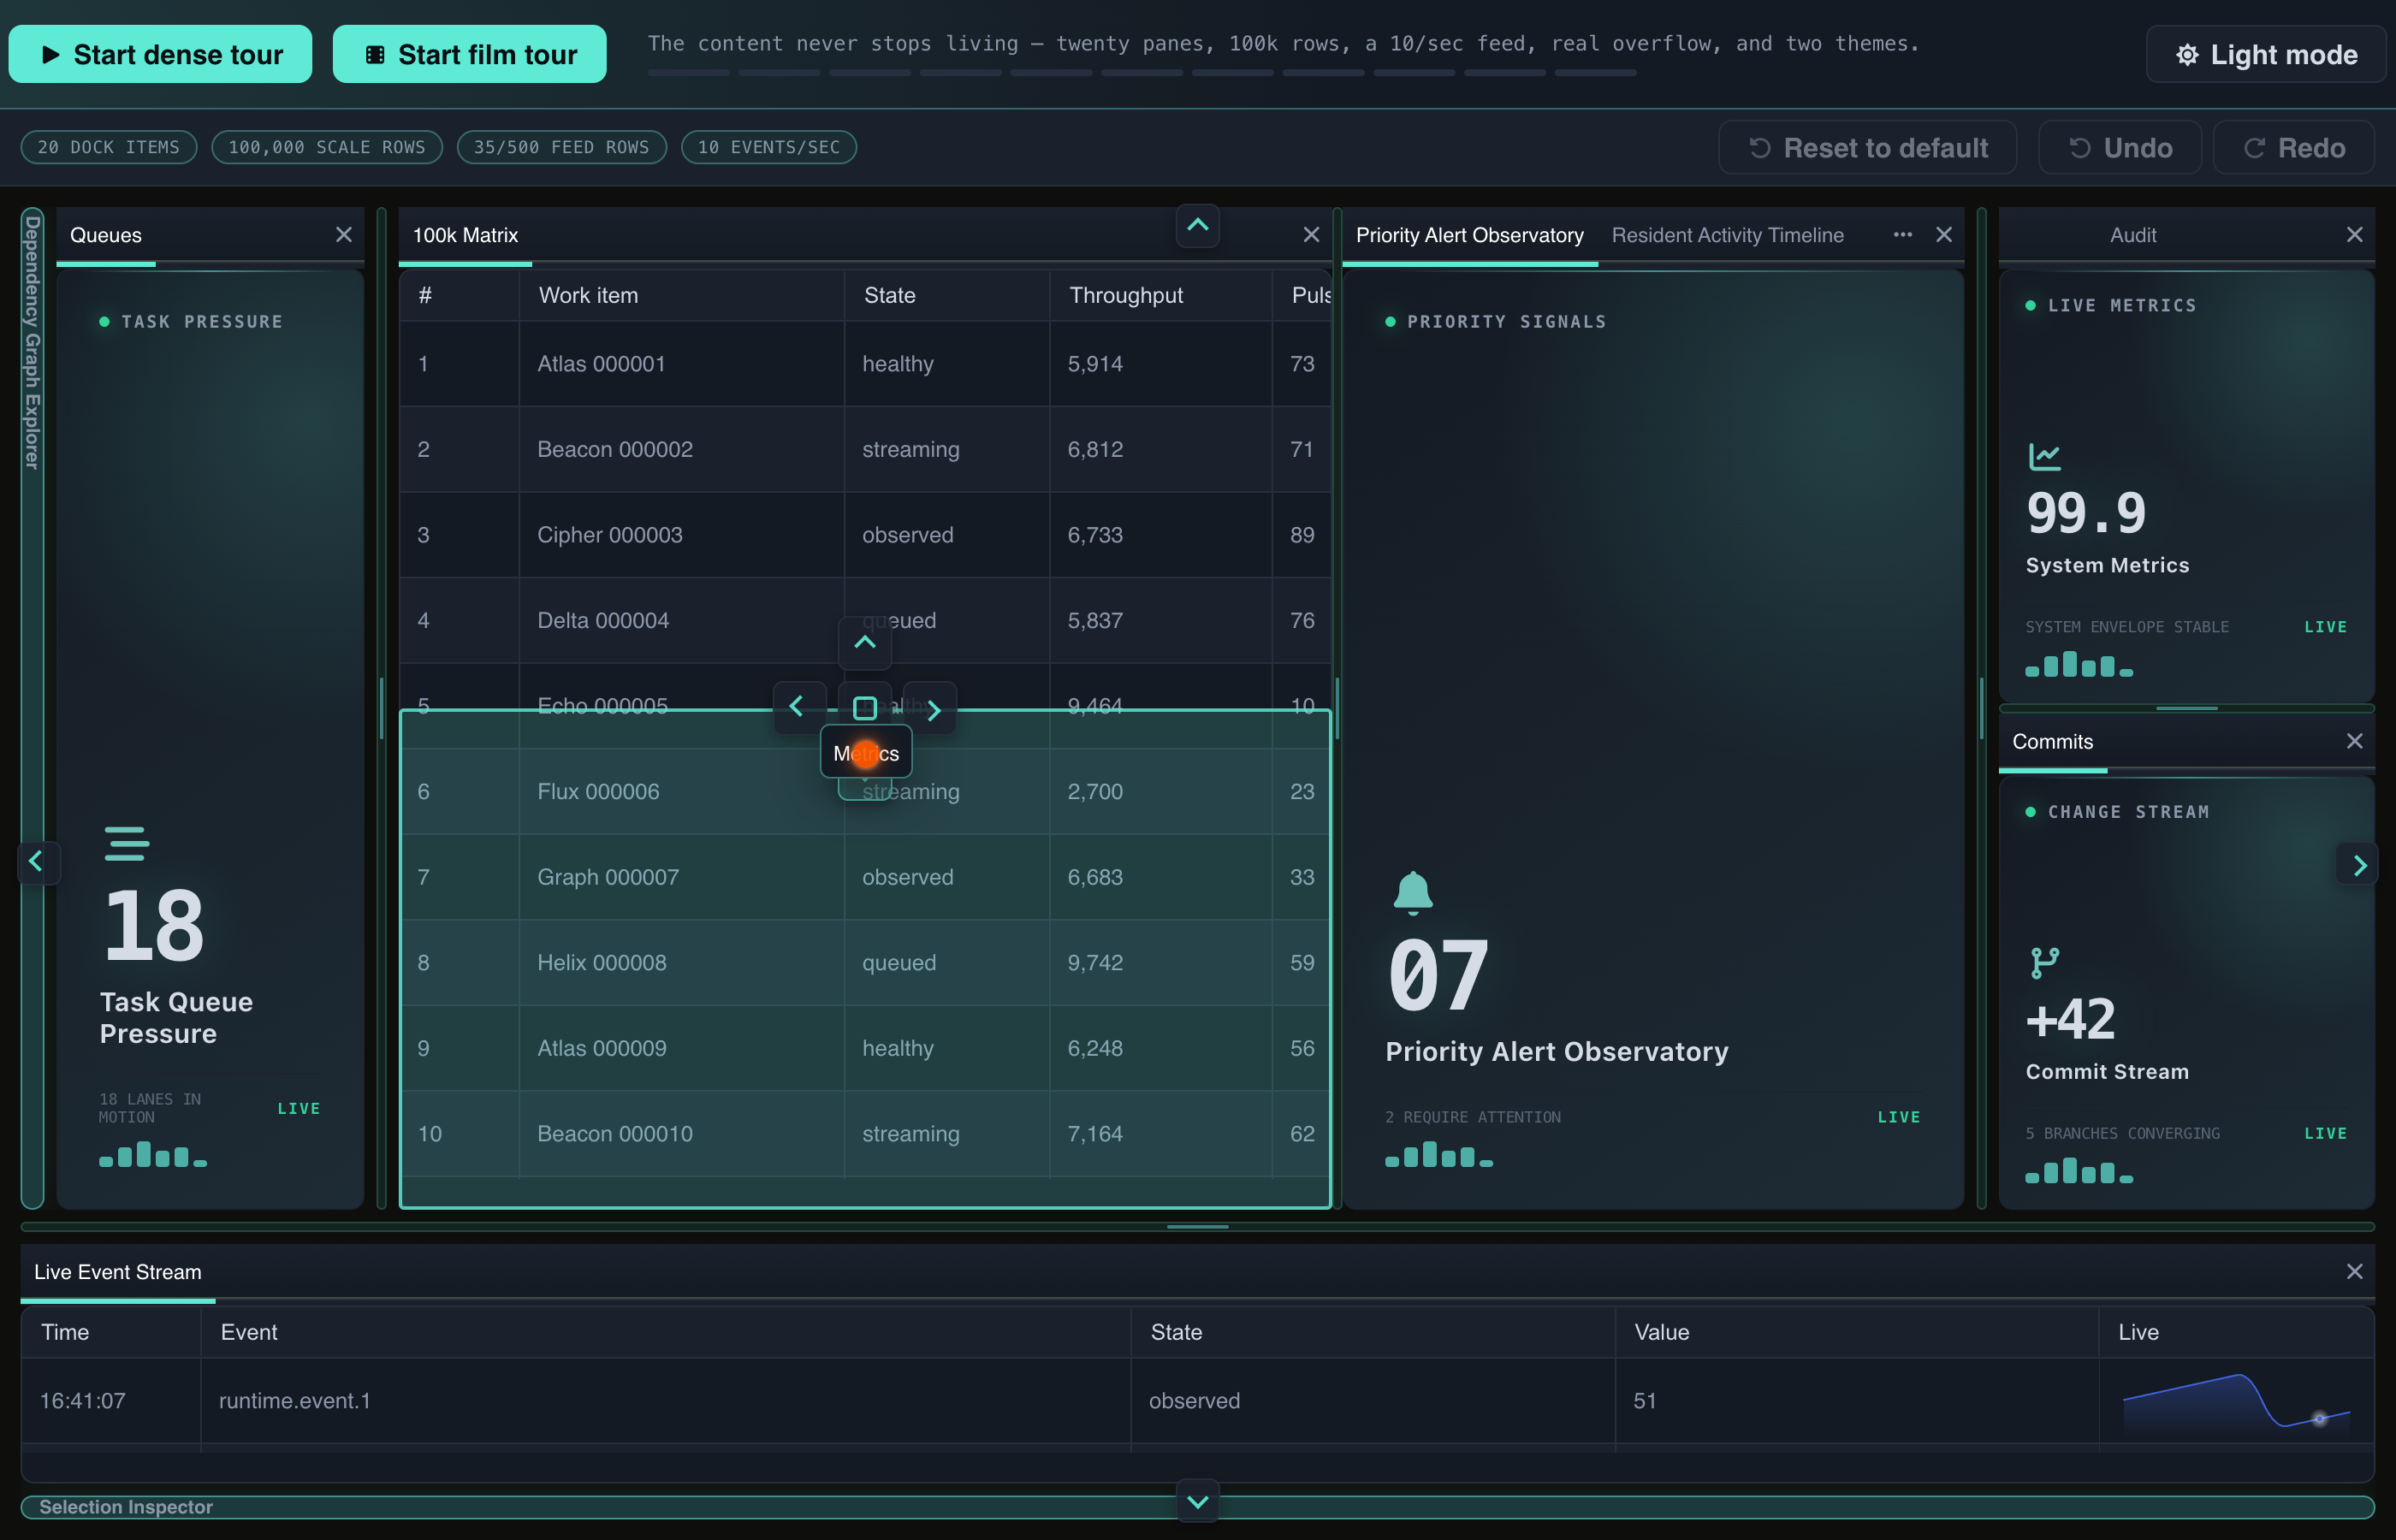The image size is (2396, 1540).
Task: Close the 100k Matrix panel
Action: click(x=1311, y=235)
